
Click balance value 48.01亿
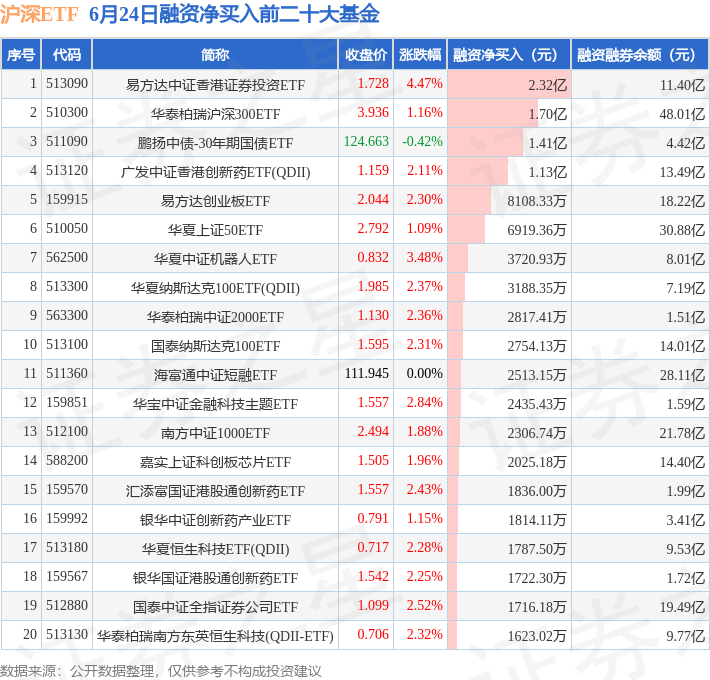(x=682, y=114)
